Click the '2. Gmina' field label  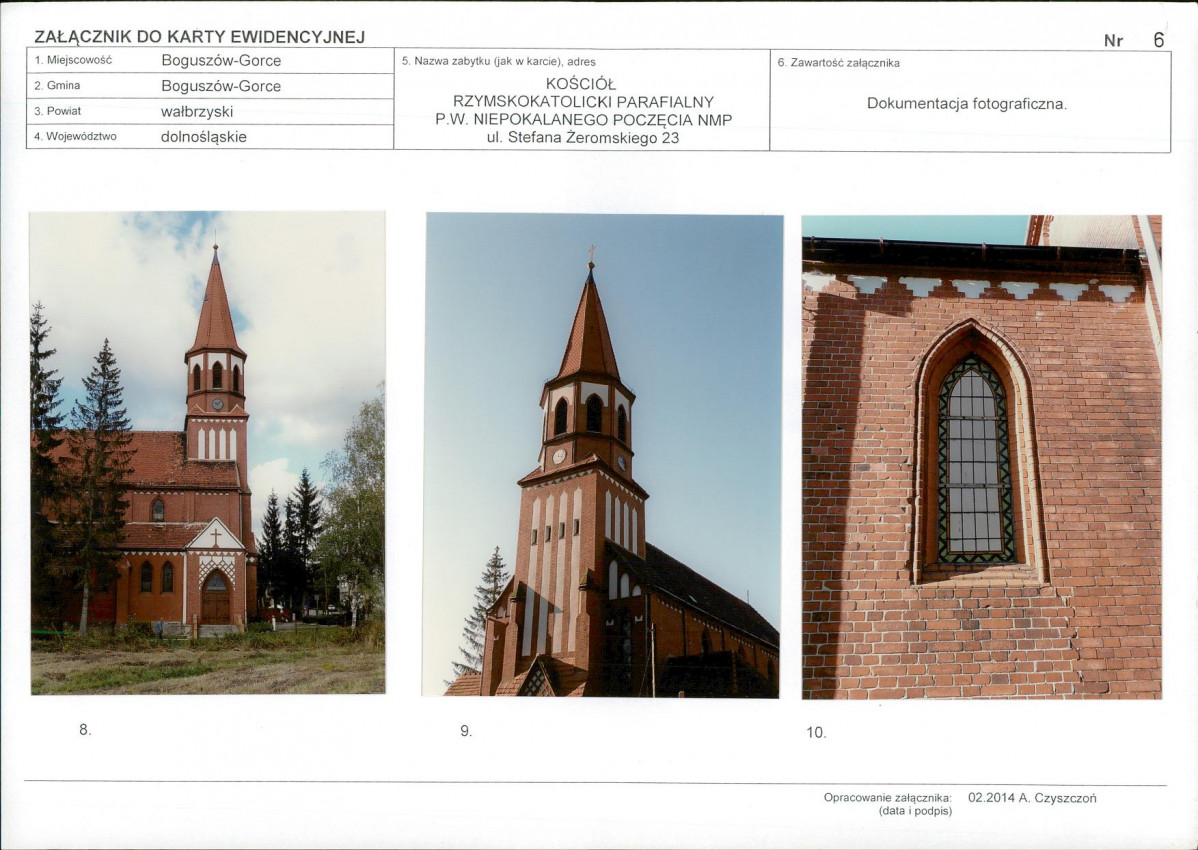(x=57, y=86)
